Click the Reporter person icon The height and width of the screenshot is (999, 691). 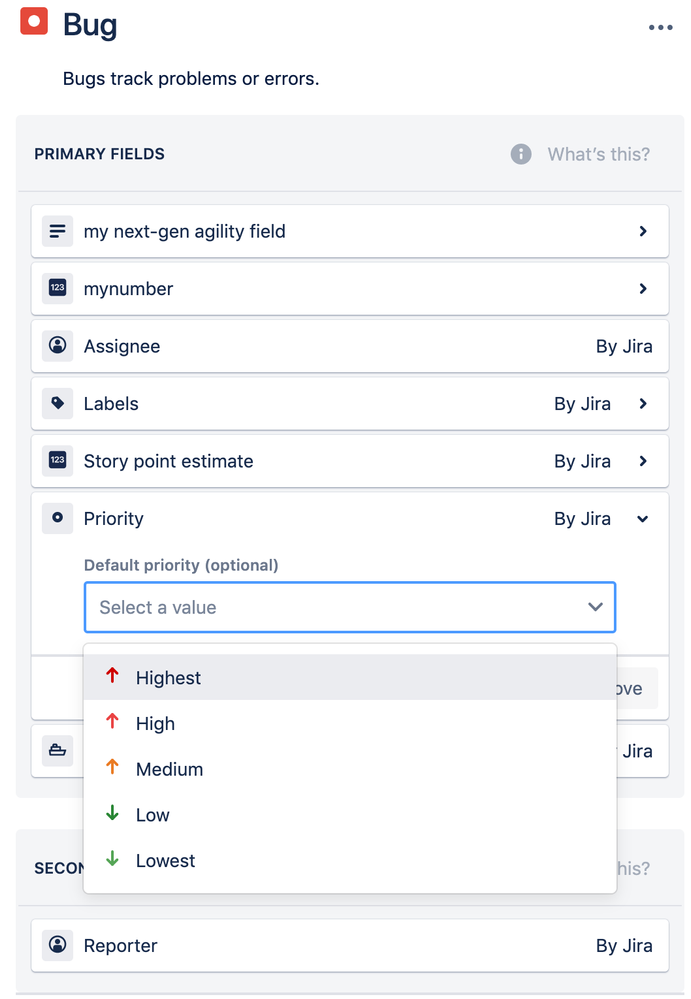[58, 945]
